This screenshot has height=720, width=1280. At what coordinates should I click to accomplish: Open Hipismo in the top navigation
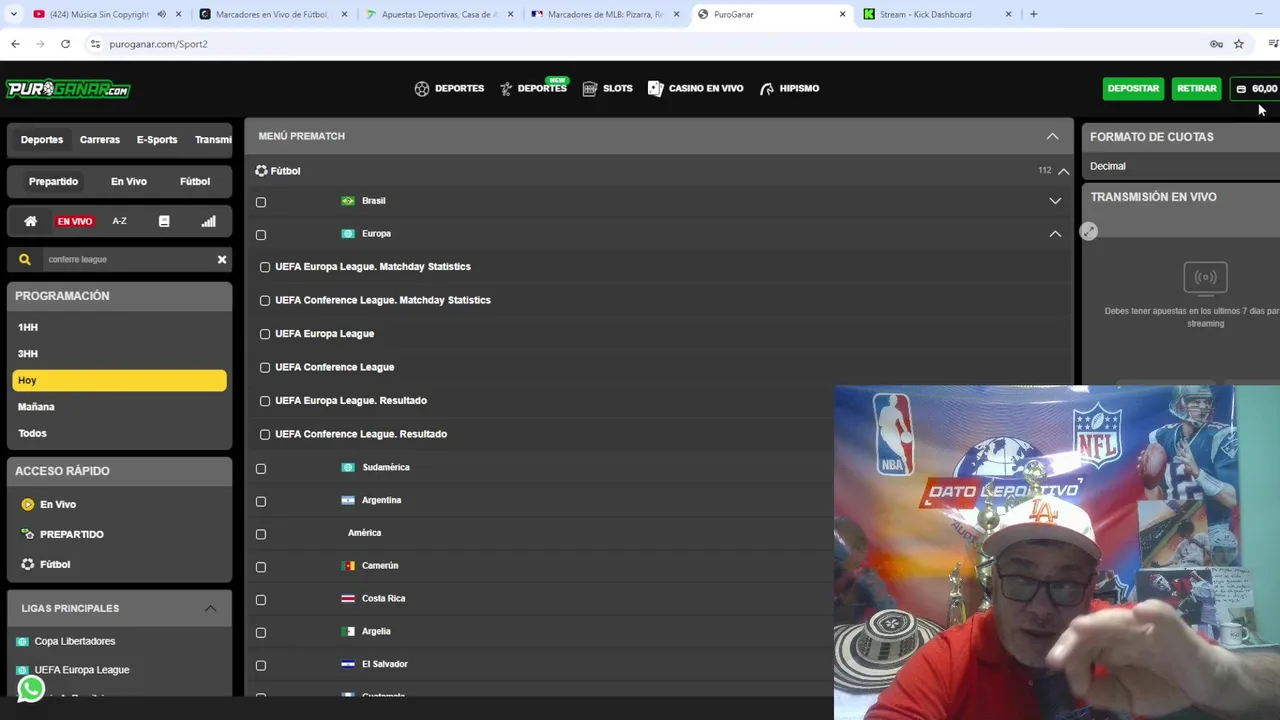[x=789, y=88]
